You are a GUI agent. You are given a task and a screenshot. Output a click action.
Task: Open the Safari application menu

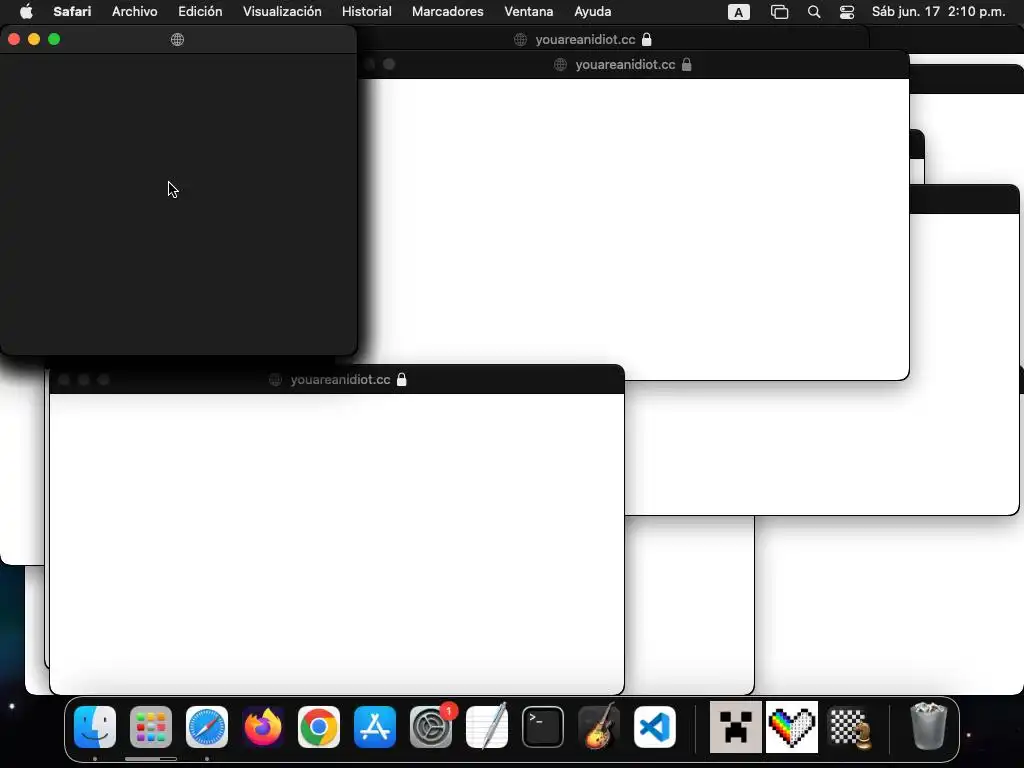pyautogui.click(x=72, y=11)
